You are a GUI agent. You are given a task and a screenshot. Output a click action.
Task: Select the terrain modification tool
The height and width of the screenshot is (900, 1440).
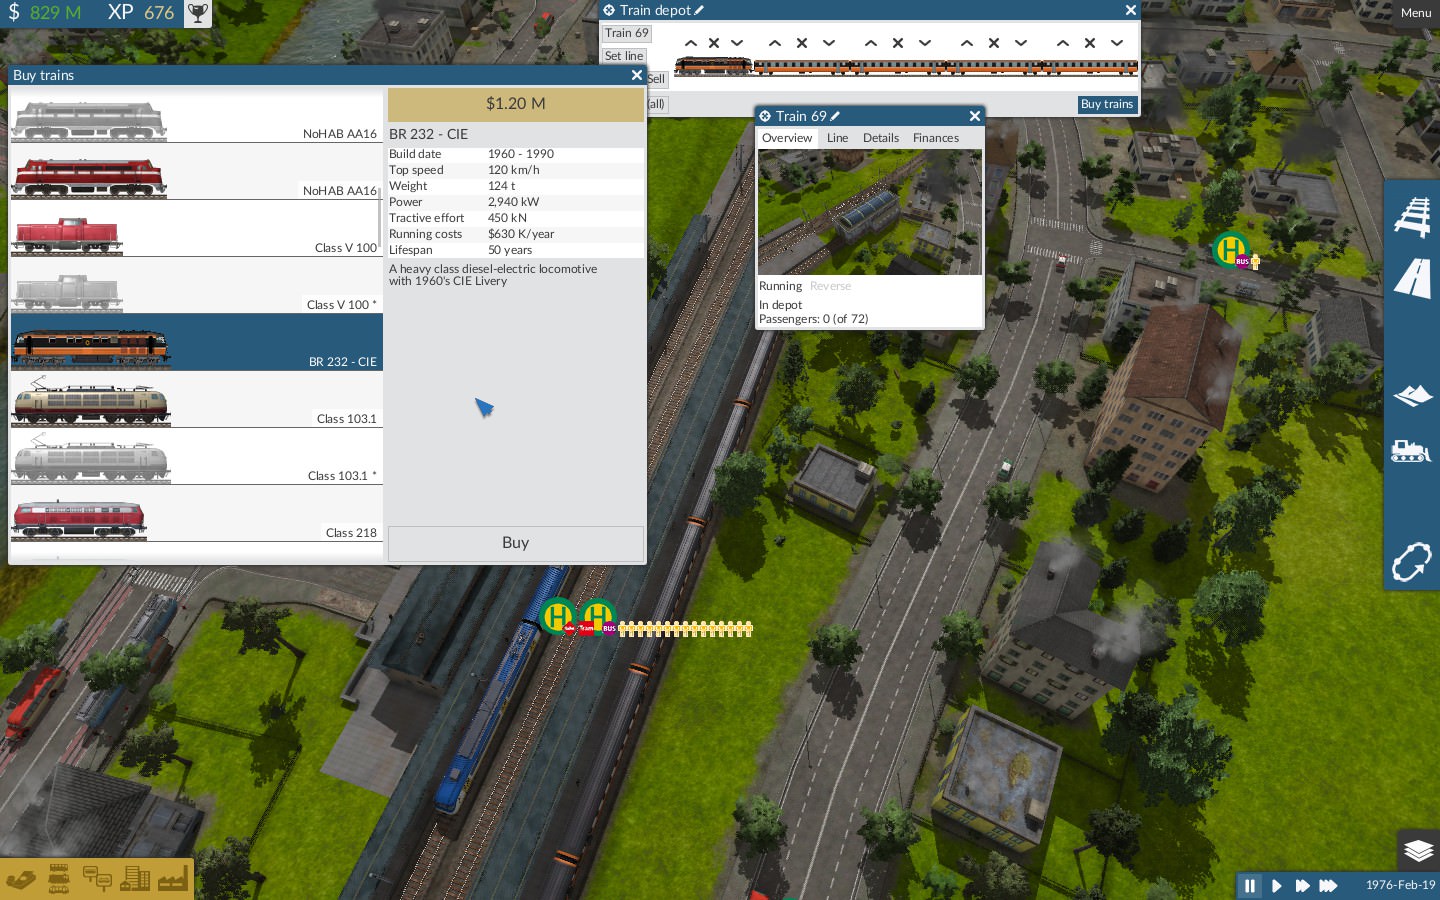click(1412, 395)
